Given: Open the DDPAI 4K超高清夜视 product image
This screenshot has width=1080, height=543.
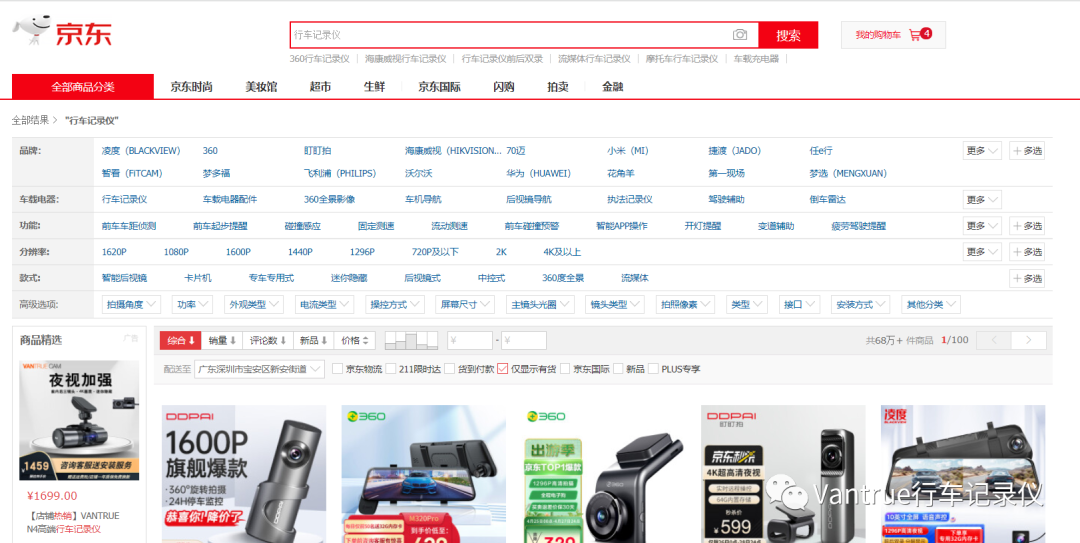Looking at the screenshot, I should pyautogui.click(x=783, y=474).
